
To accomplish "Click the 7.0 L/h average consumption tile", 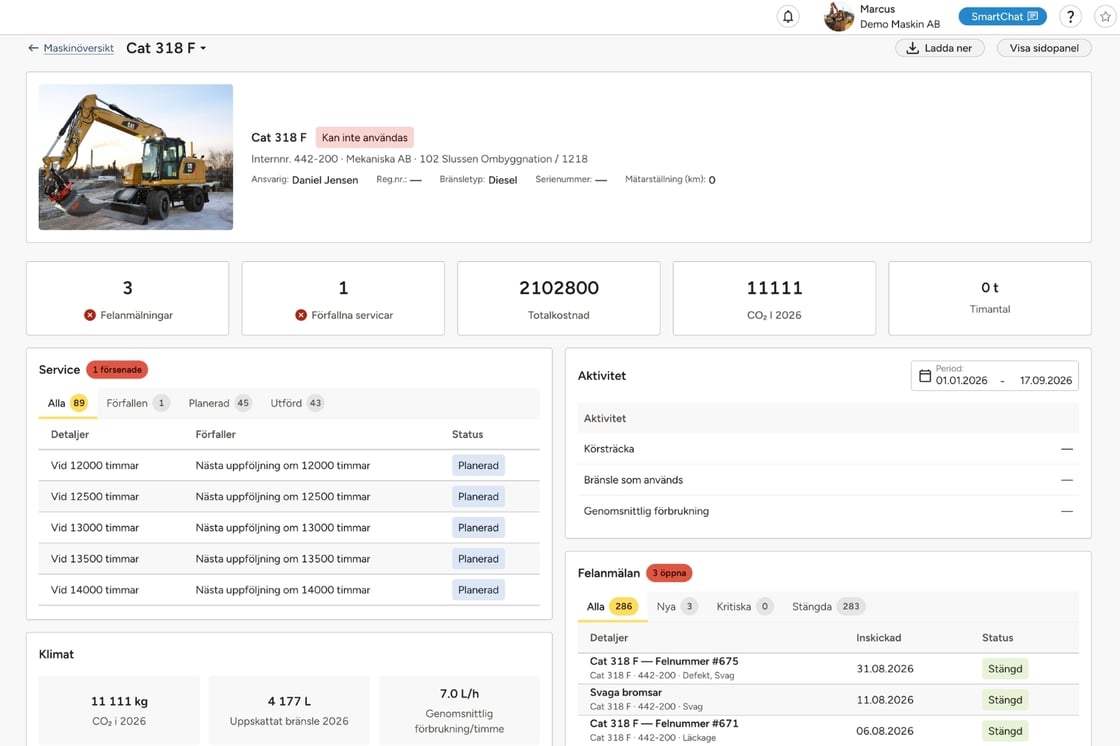I will coord(459,710).
